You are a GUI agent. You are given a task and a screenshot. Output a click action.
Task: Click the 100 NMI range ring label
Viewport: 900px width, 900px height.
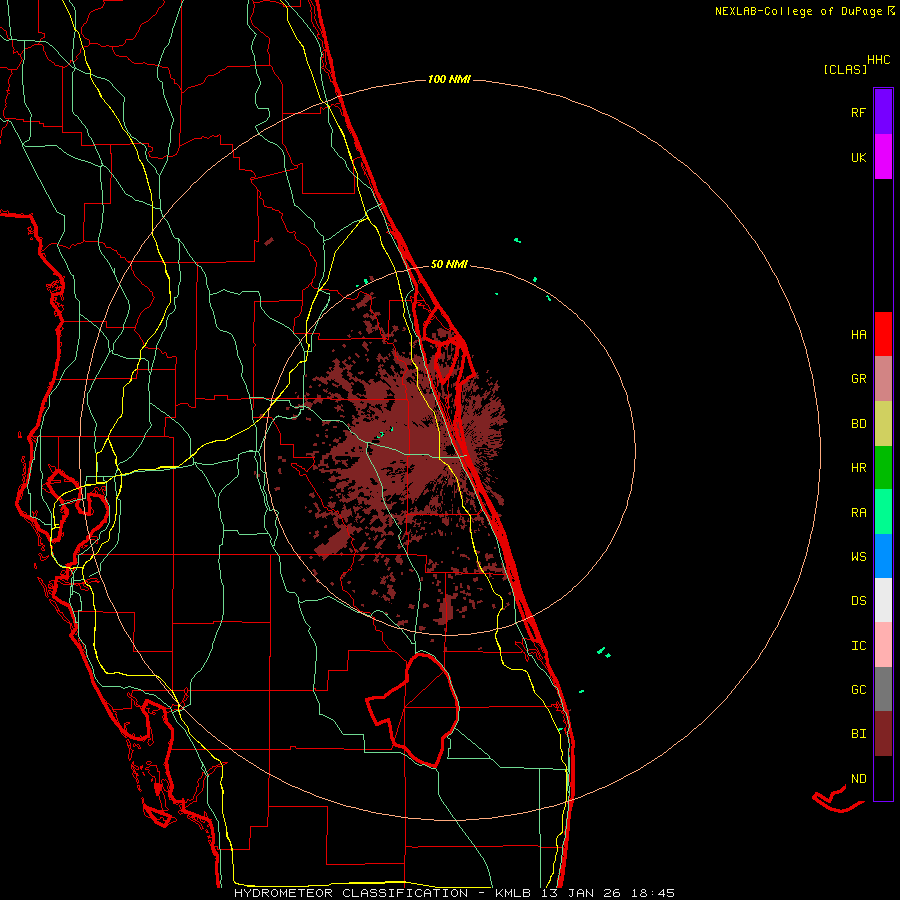click(x=449, y=79)
